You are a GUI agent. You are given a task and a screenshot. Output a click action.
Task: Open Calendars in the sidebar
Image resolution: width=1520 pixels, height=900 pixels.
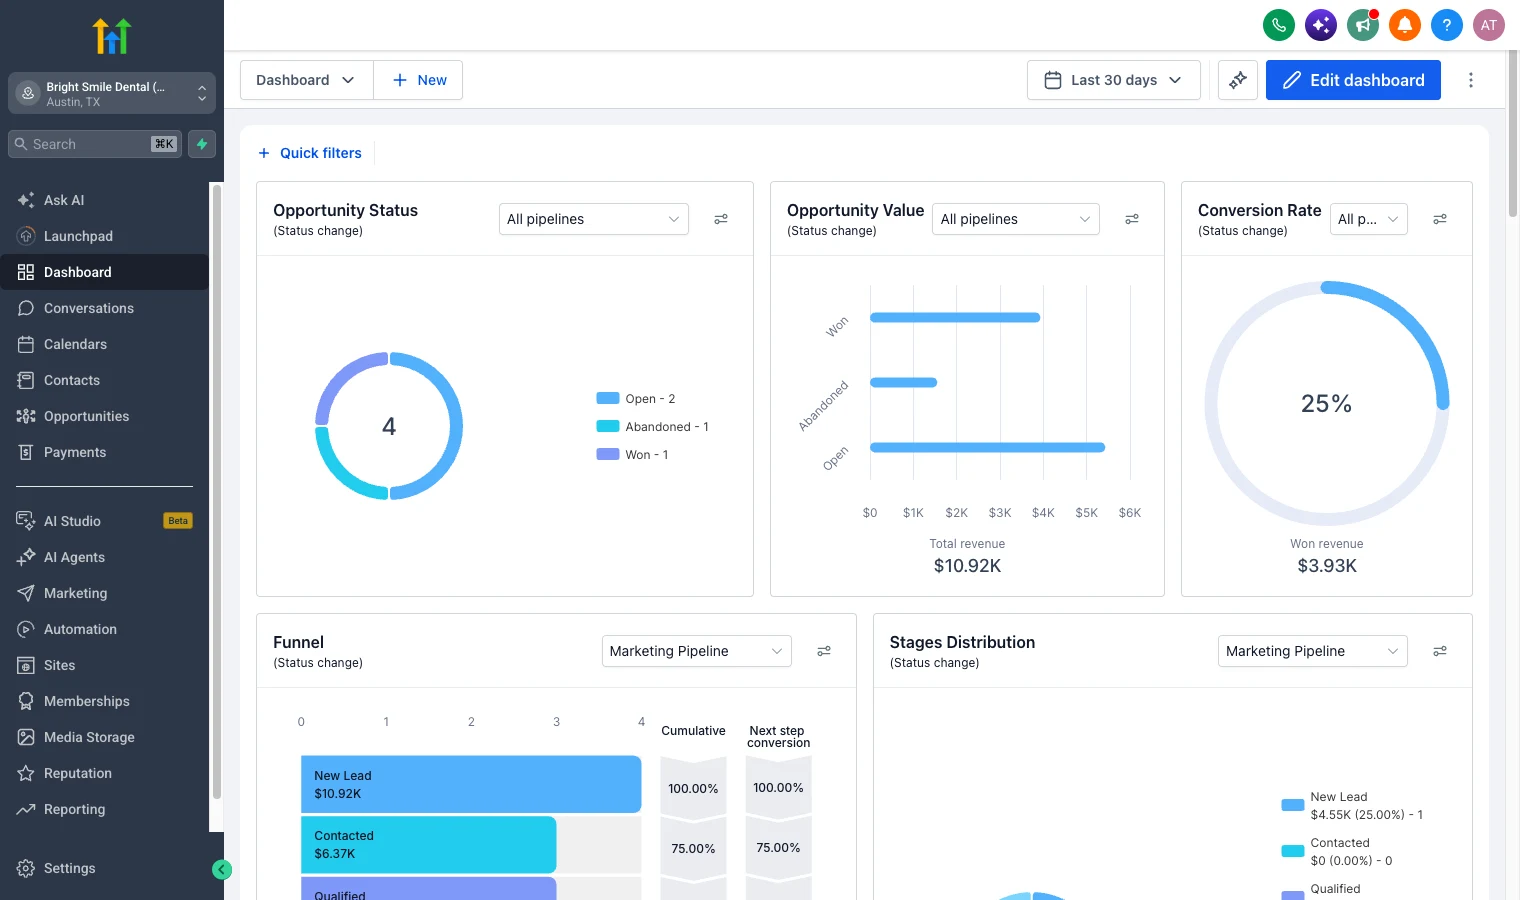point(105,344)
